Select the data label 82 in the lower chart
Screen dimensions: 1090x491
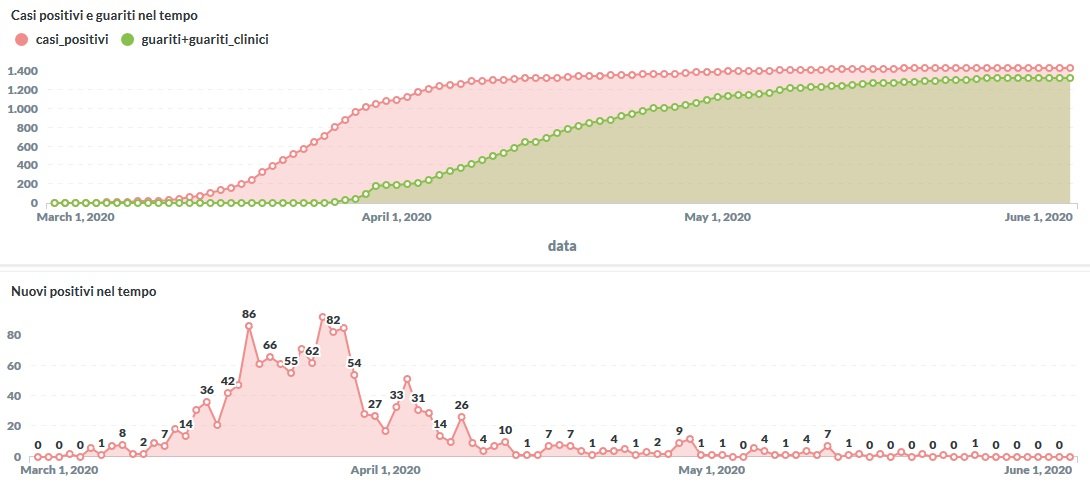pos(334,320)
